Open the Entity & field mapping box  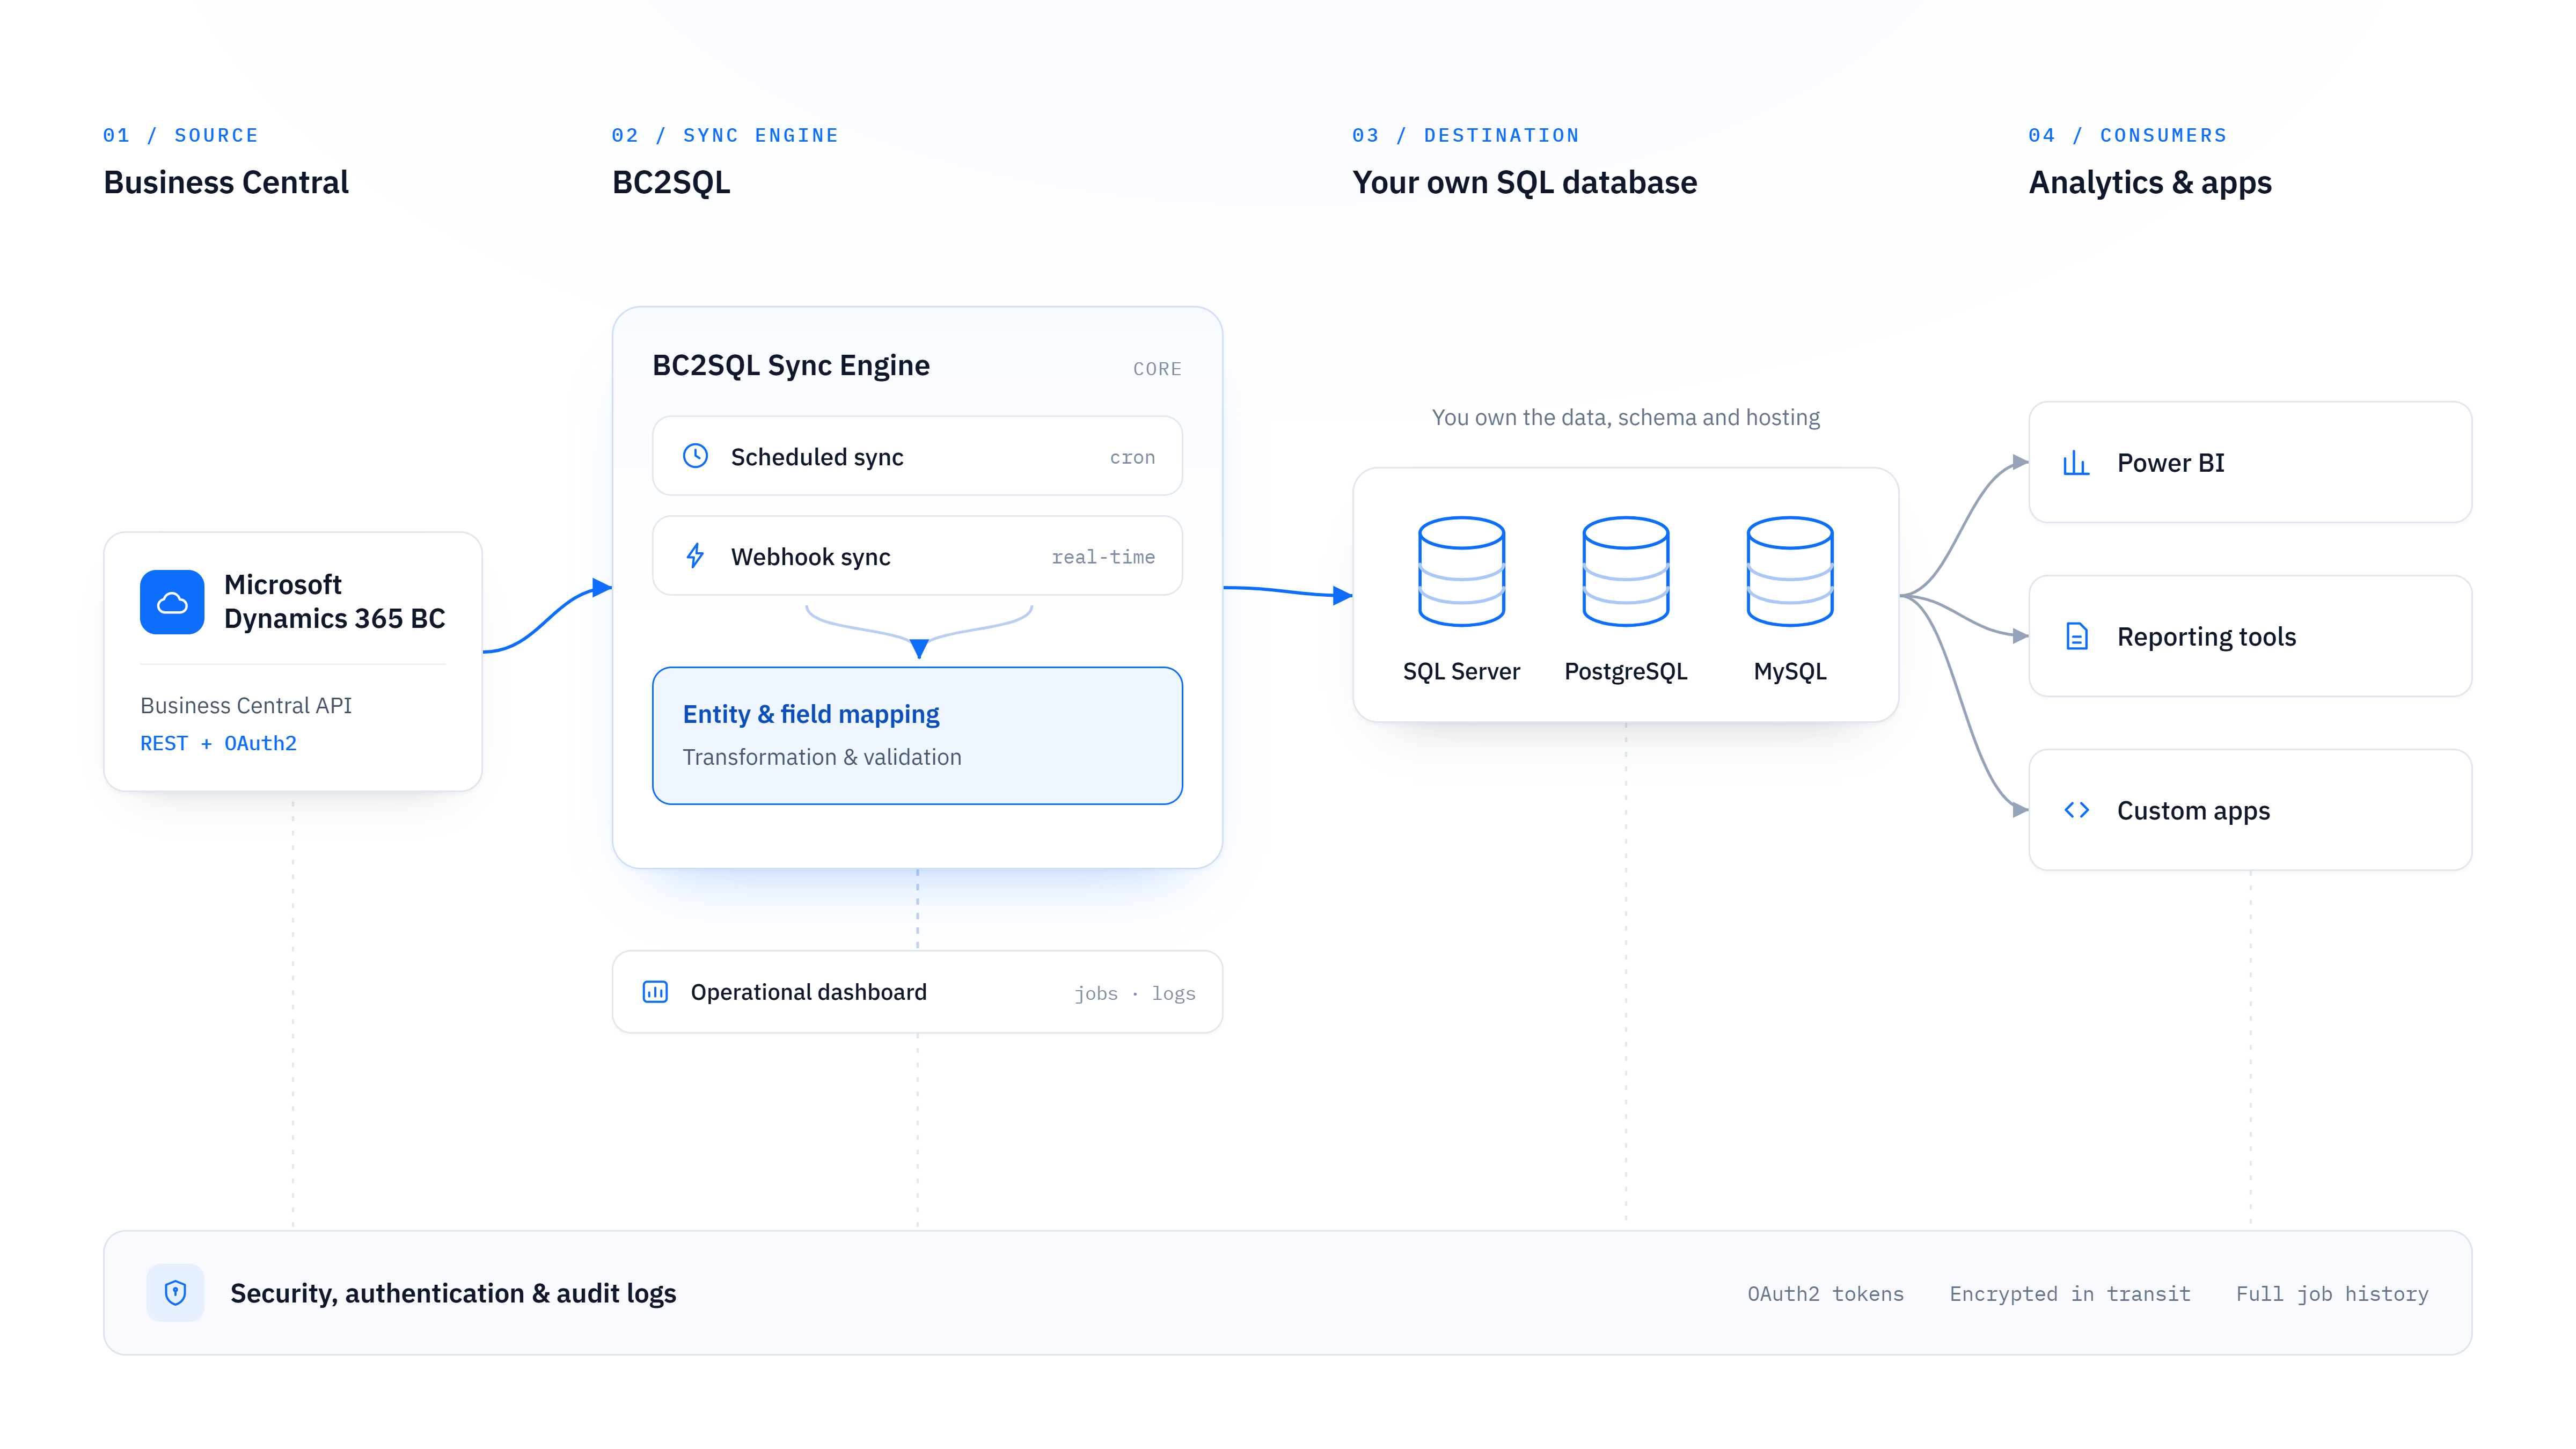[x=917, y=736]
